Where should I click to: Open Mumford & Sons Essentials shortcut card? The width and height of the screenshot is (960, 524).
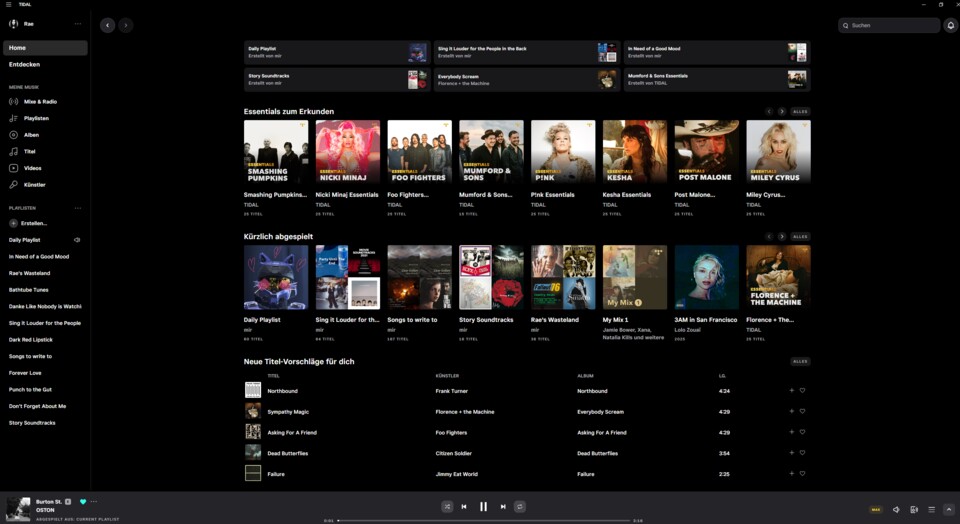[x=717, y=80]
